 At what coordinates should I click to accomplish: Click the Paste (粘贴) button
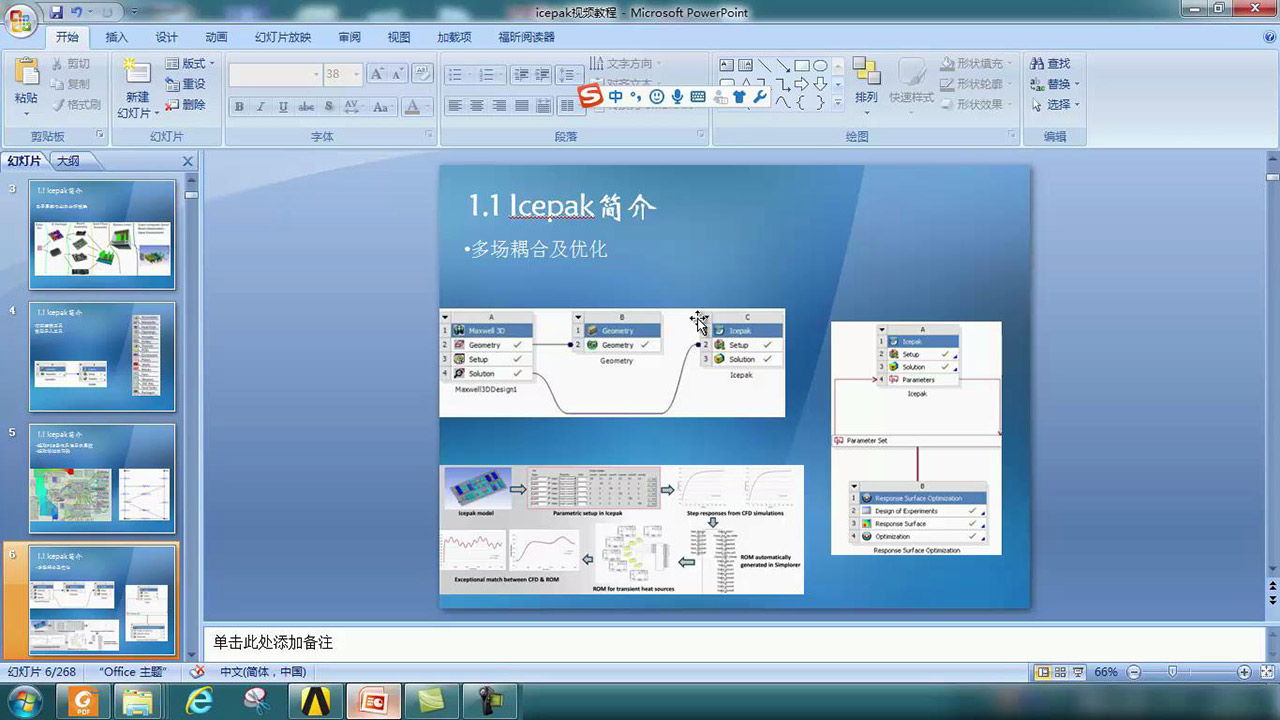27,85
